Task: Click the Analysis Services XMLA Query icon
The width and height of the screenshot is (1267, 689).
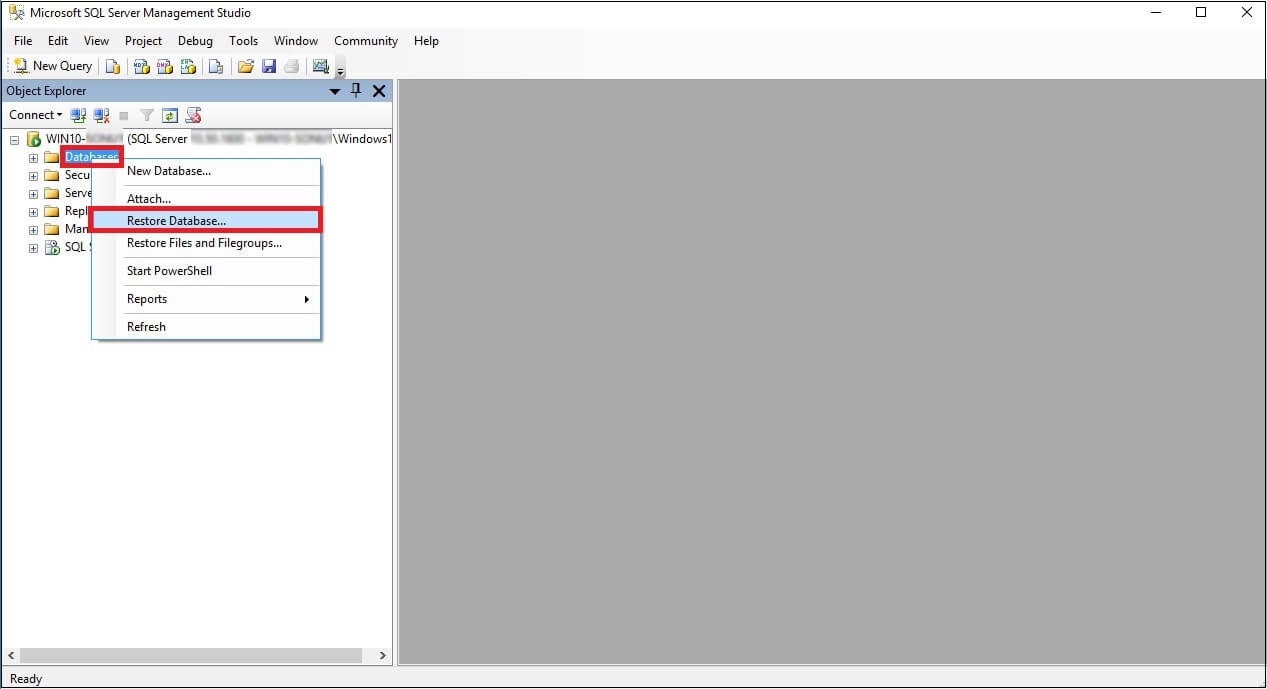Action: (x=187, y=67)
